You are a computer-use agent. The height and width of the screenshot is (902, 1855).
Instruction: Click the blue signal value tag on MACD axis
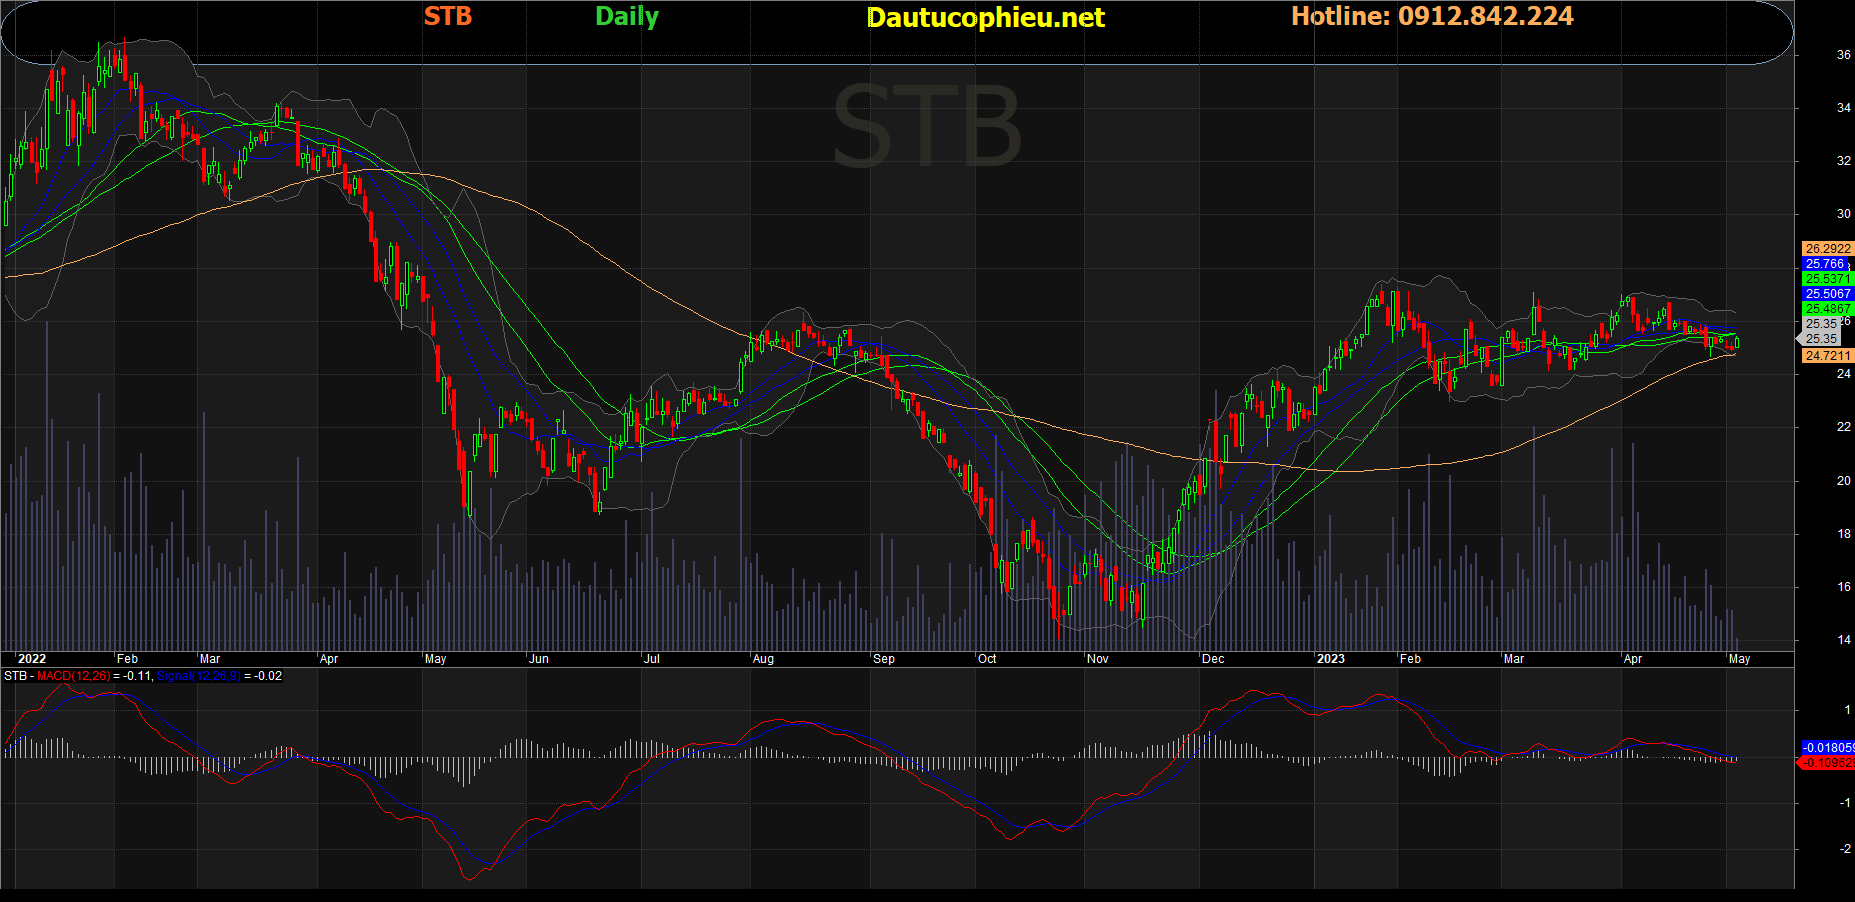click(x=1827, y=748)
